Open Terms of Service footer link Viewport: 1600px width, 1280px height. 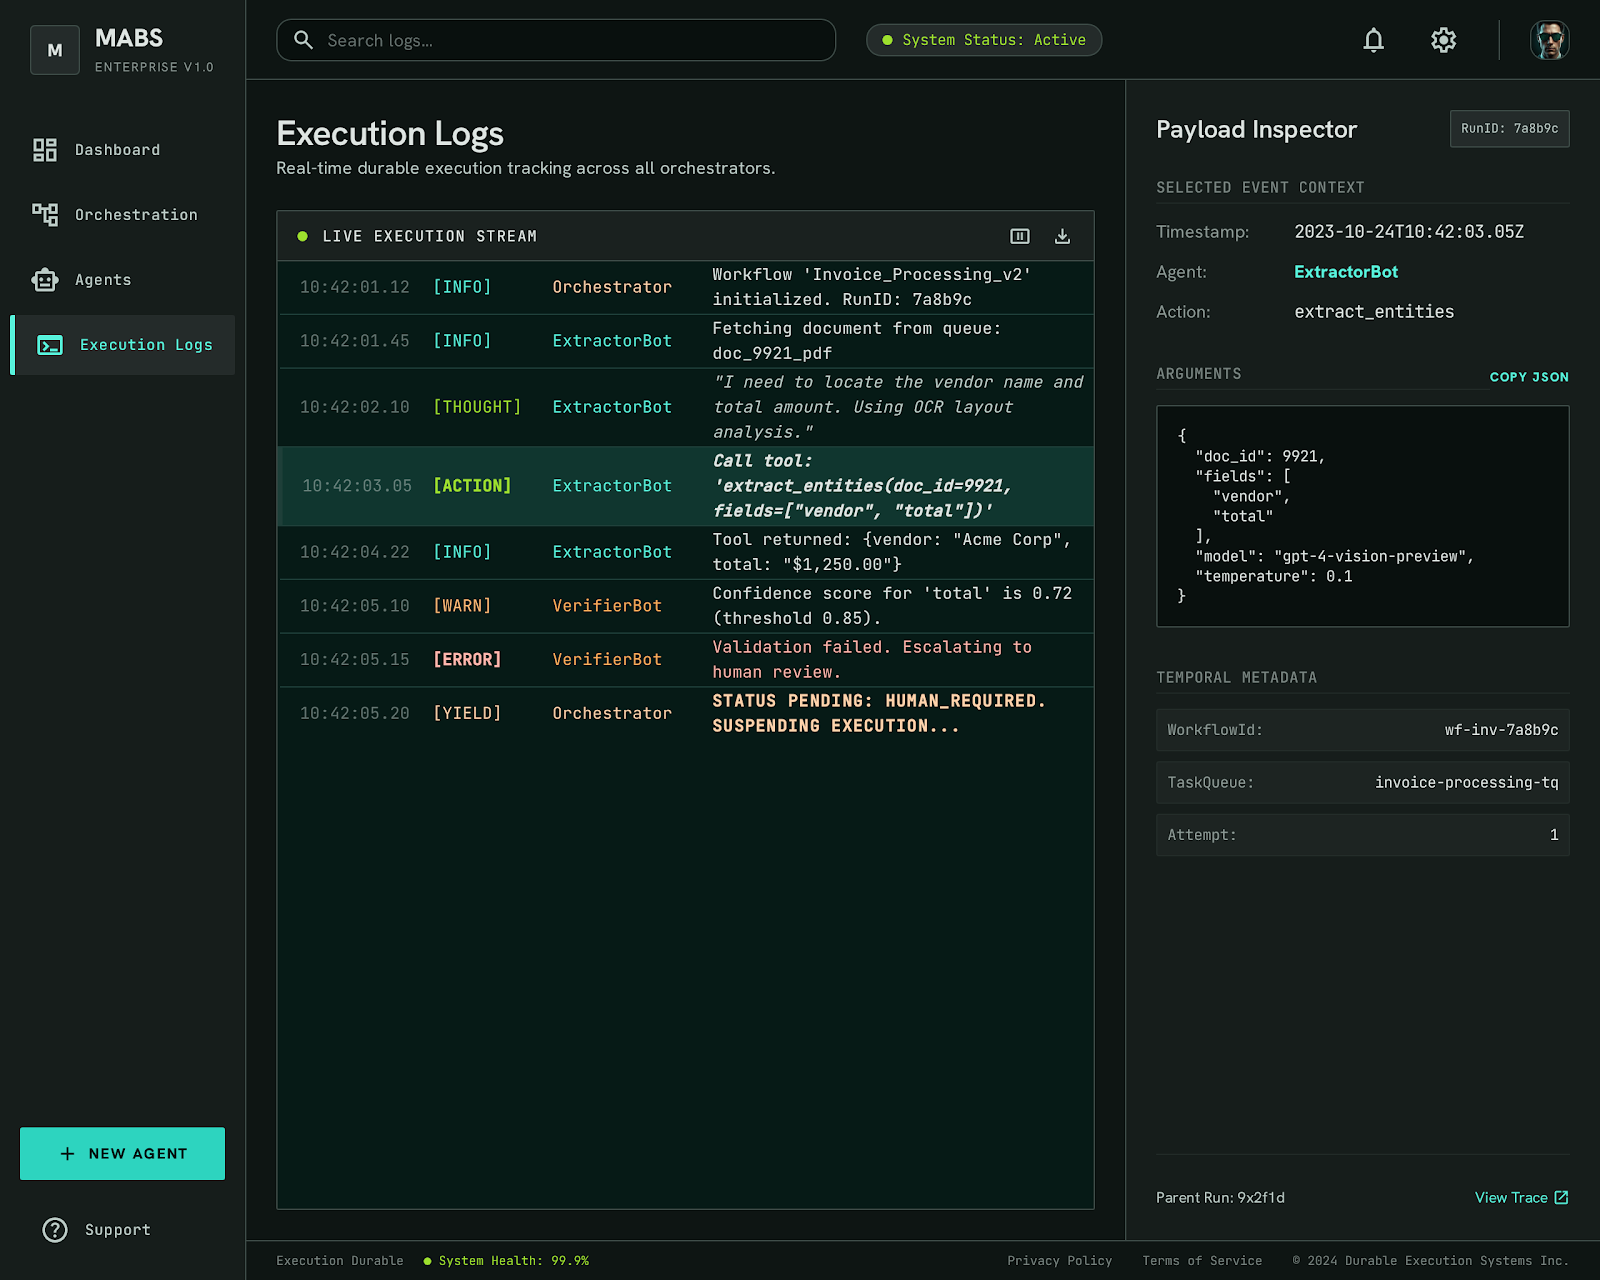[x=1202, y=1261]
